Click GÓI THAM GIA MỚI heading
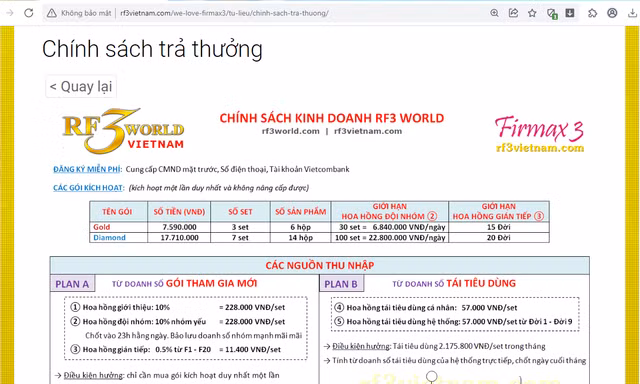The height and width of the screenshot is (384, 640). pos(211,283)
